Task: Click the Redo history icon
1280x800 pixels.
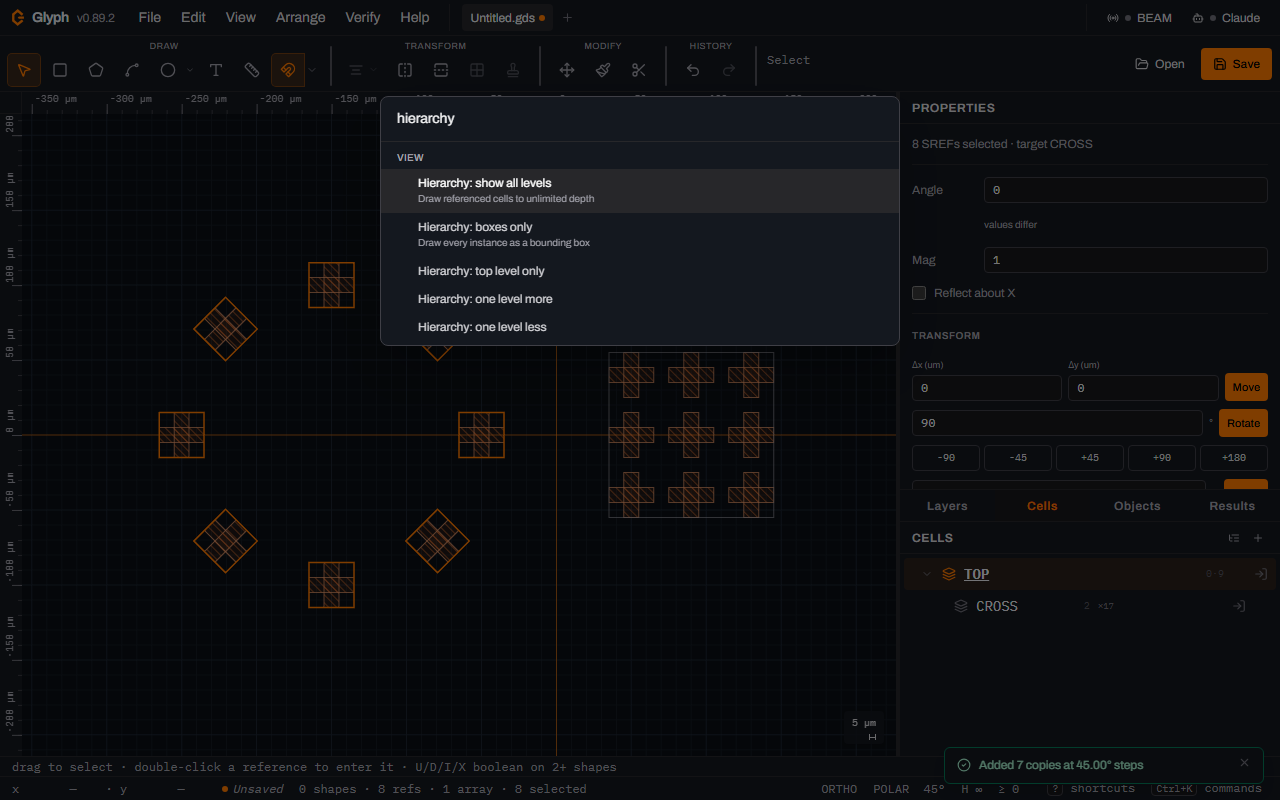Action: pyautogui.click(x=729, y=70)
